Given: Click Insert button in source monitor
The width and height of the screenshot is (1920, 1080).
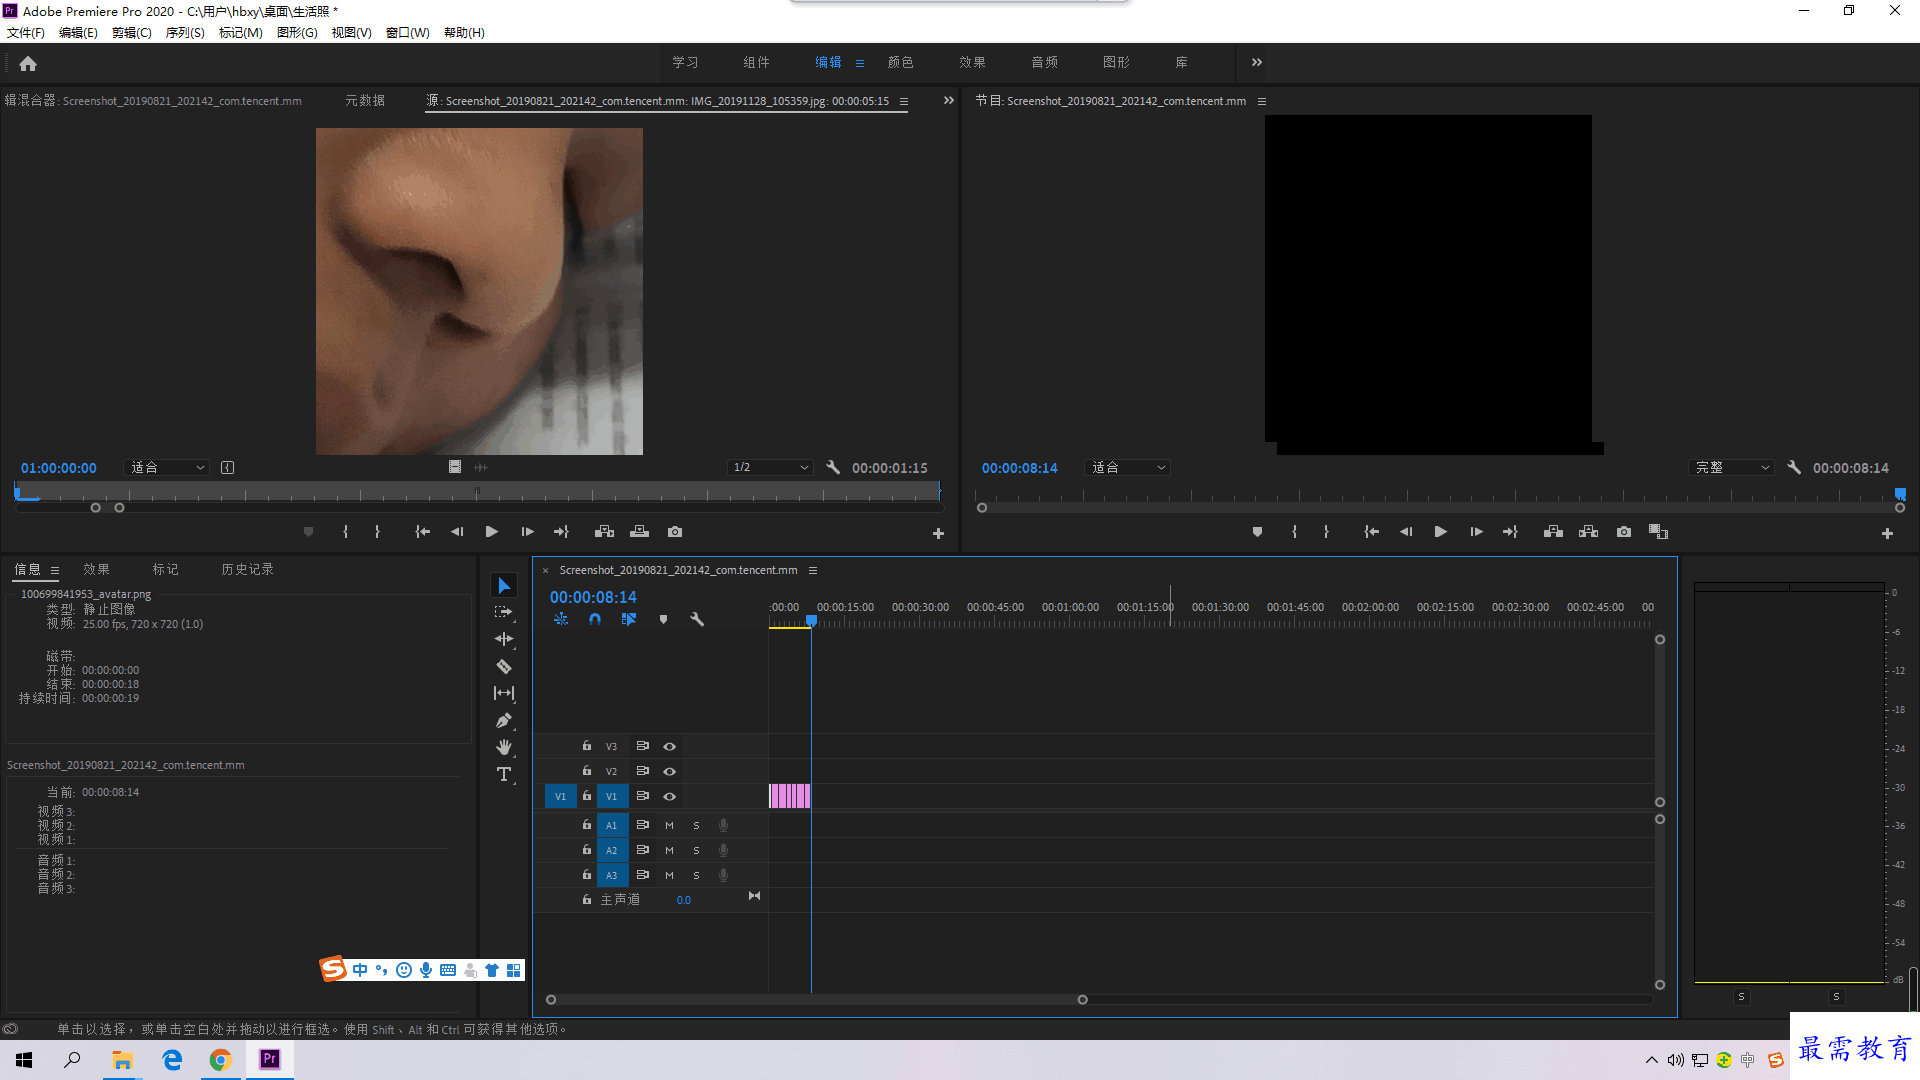Looking at the screenshot, I should pyautogui.click(x=604, y=532).
